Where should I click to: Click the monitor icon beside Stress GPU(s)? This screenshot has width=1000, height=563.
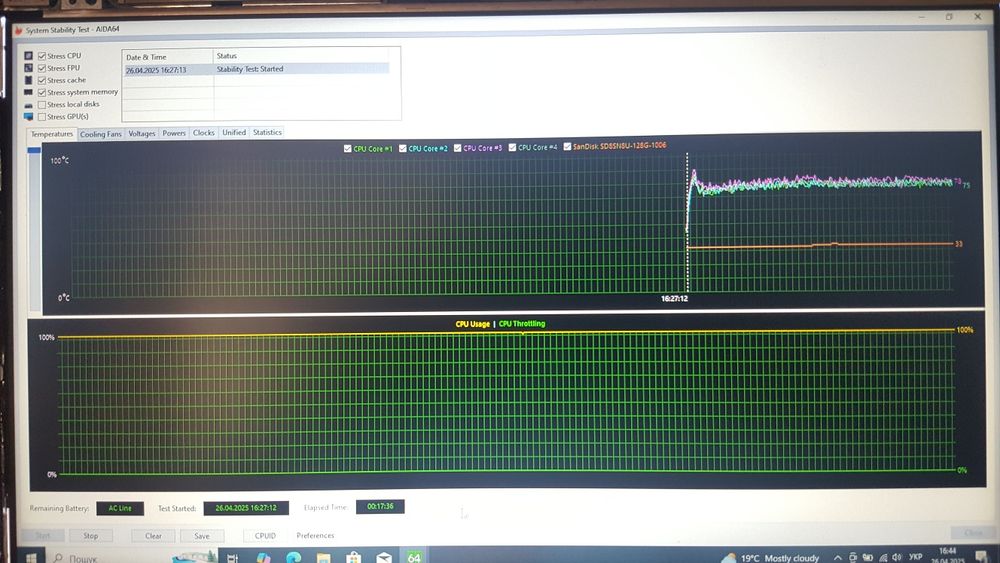pos(29,117)
